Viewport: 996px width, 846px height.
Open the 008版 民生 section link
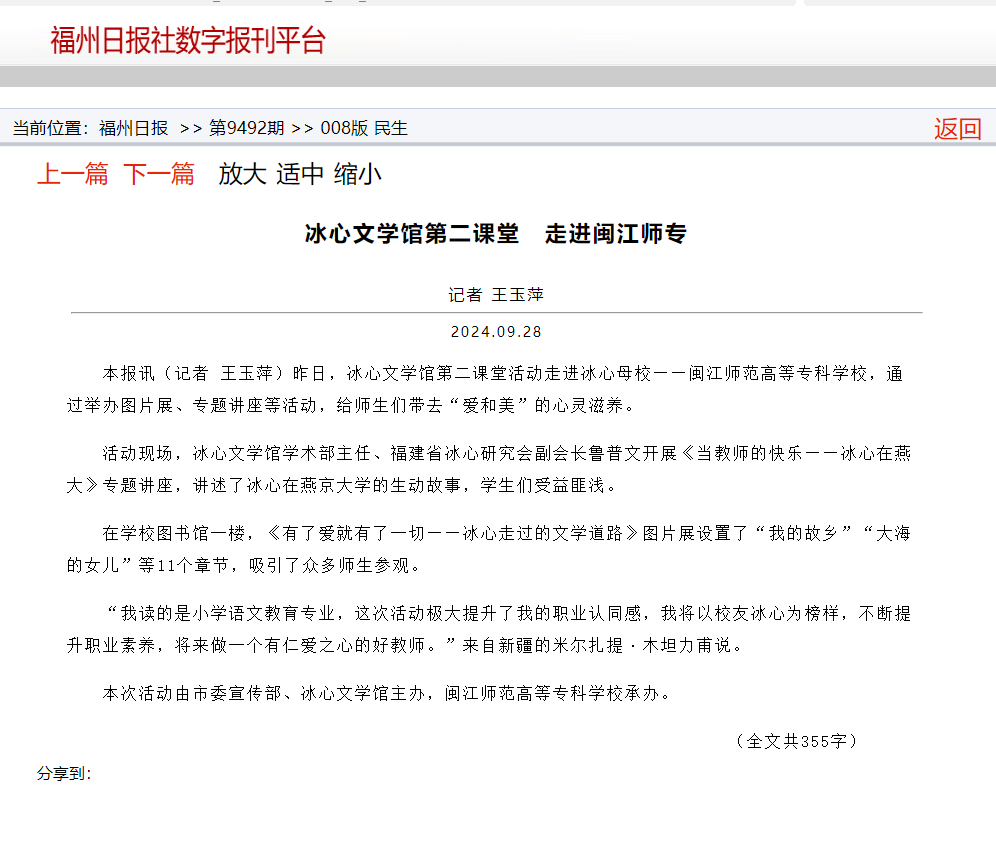click(x=364, y=128)
